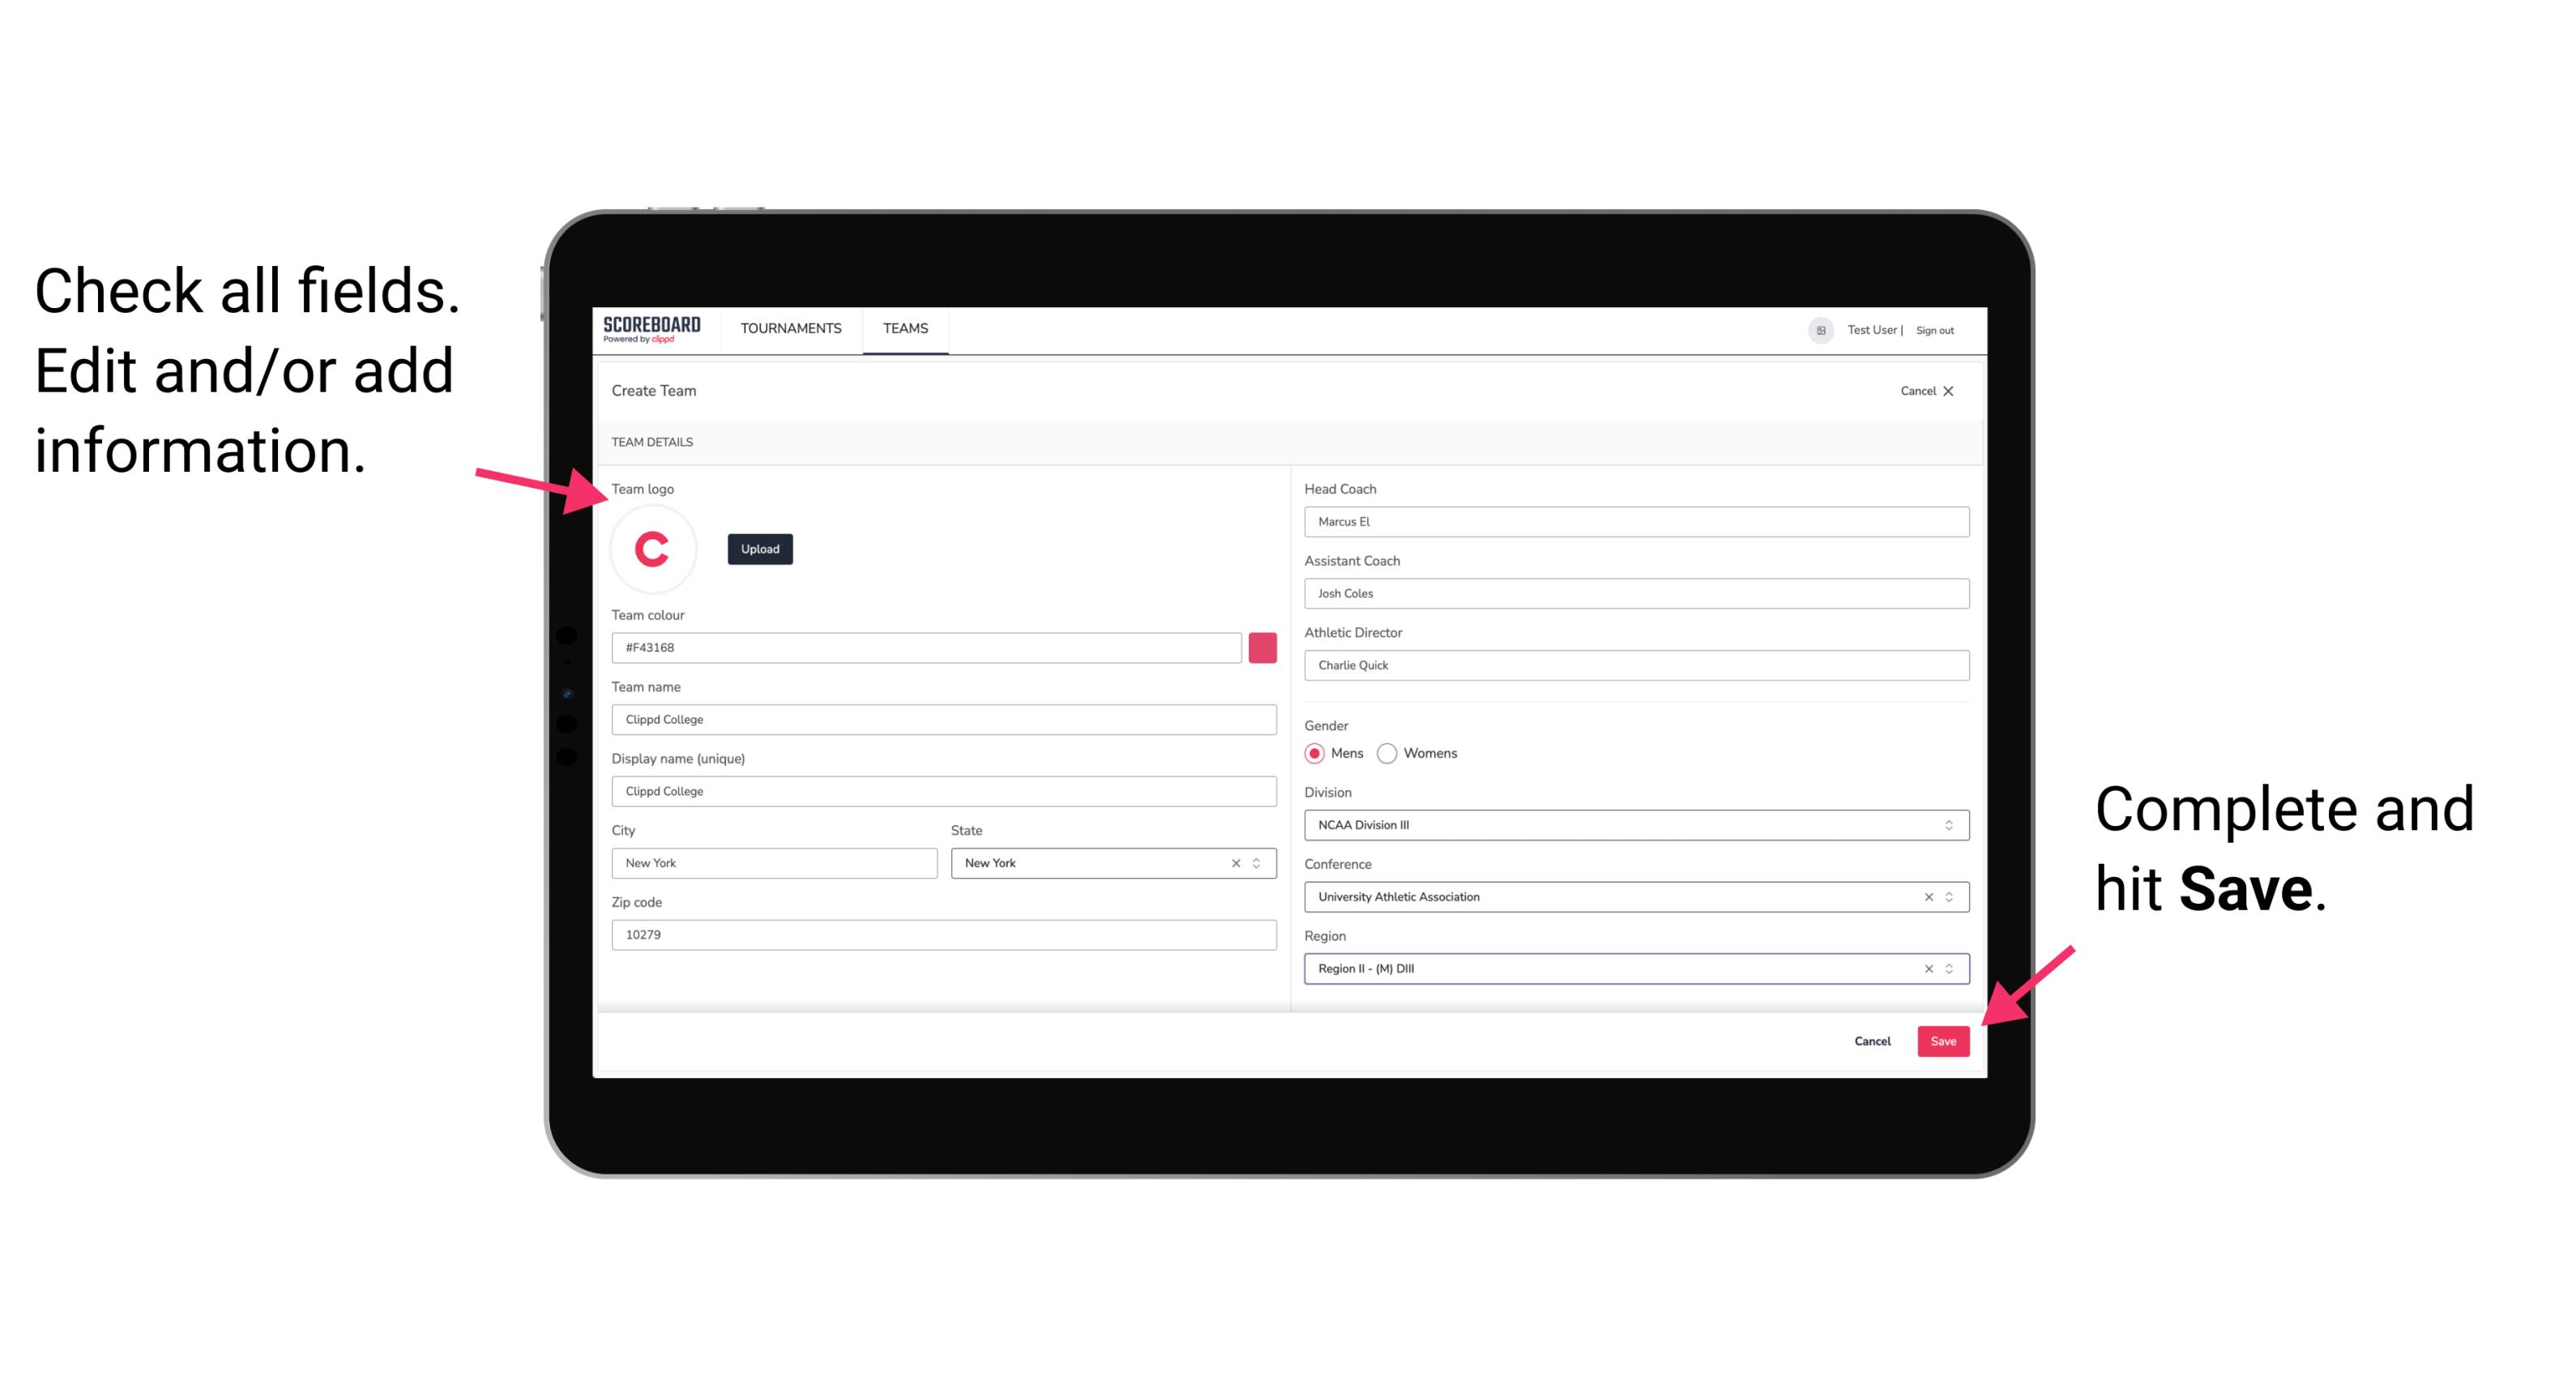The width and height of the screenshot is (2576, 1386).
Task: Select the Mens radio button for Gender
Action: (x=1314, y=753)
